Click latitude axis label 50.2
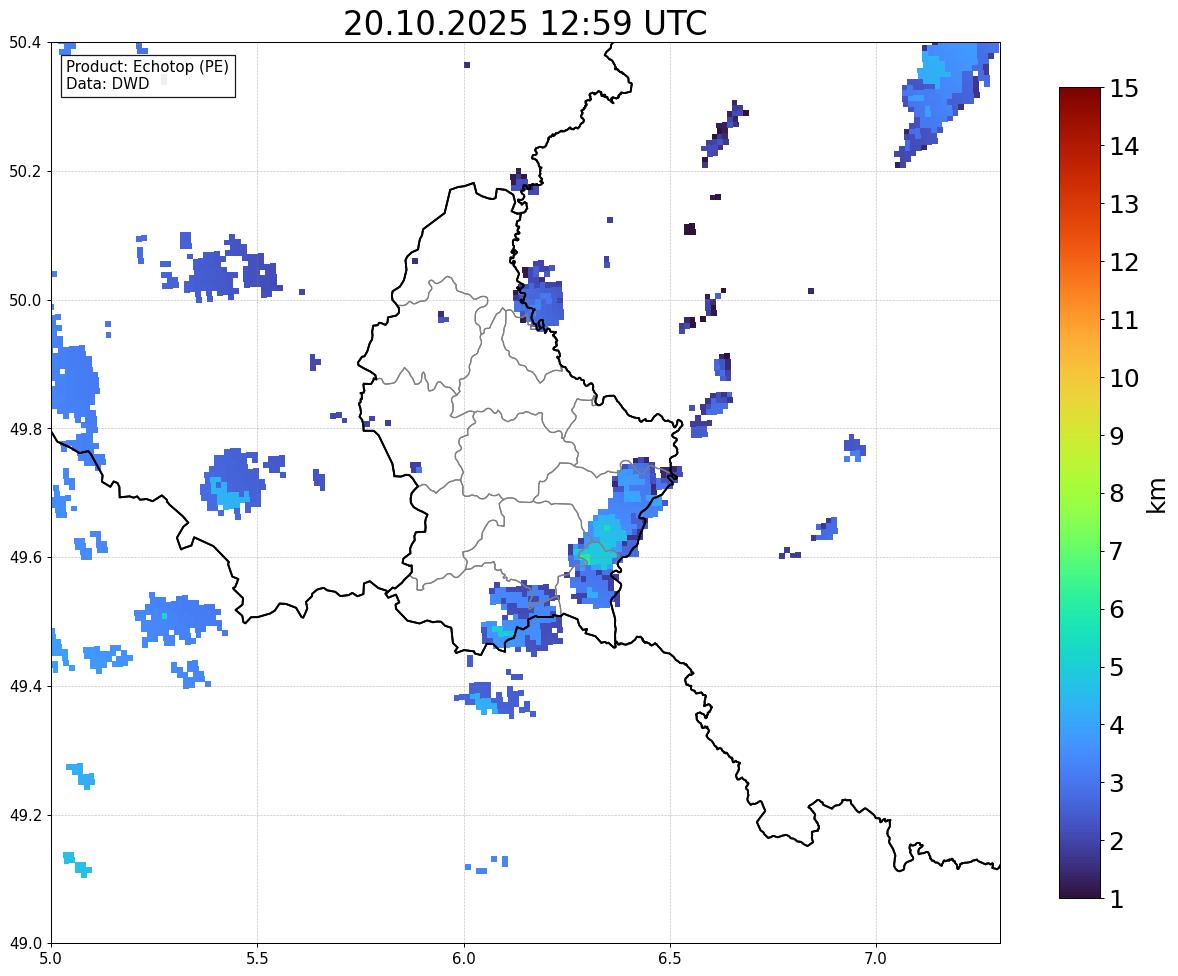Screen dimensions: 1178x976 point(25,171)
